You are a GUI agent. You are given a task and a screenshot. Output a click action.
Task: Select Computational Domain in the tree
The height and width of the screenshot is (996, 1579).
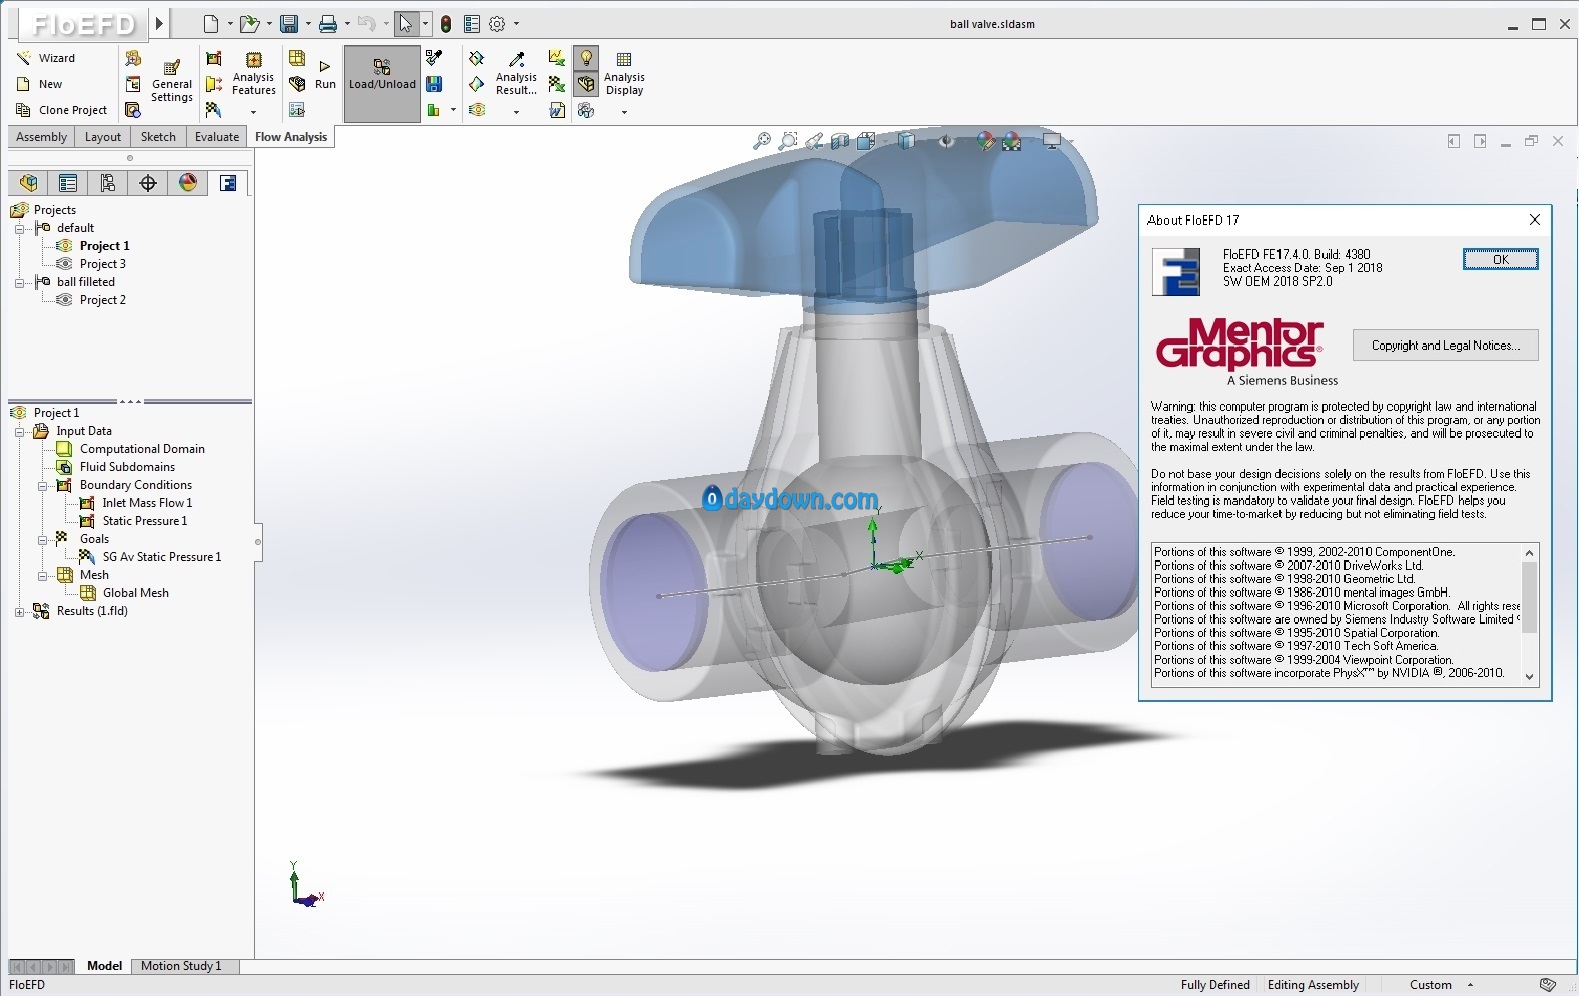tap(142, 449)
